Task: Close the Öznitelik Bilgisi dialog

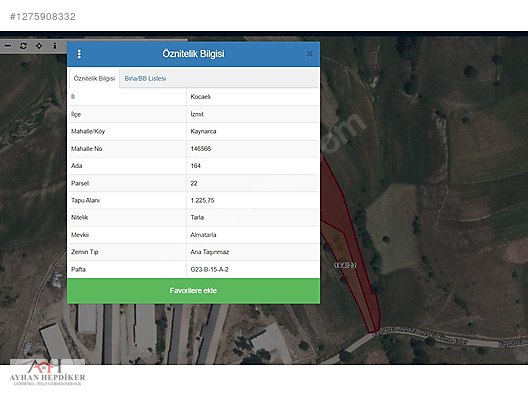Action: [309, 54]
